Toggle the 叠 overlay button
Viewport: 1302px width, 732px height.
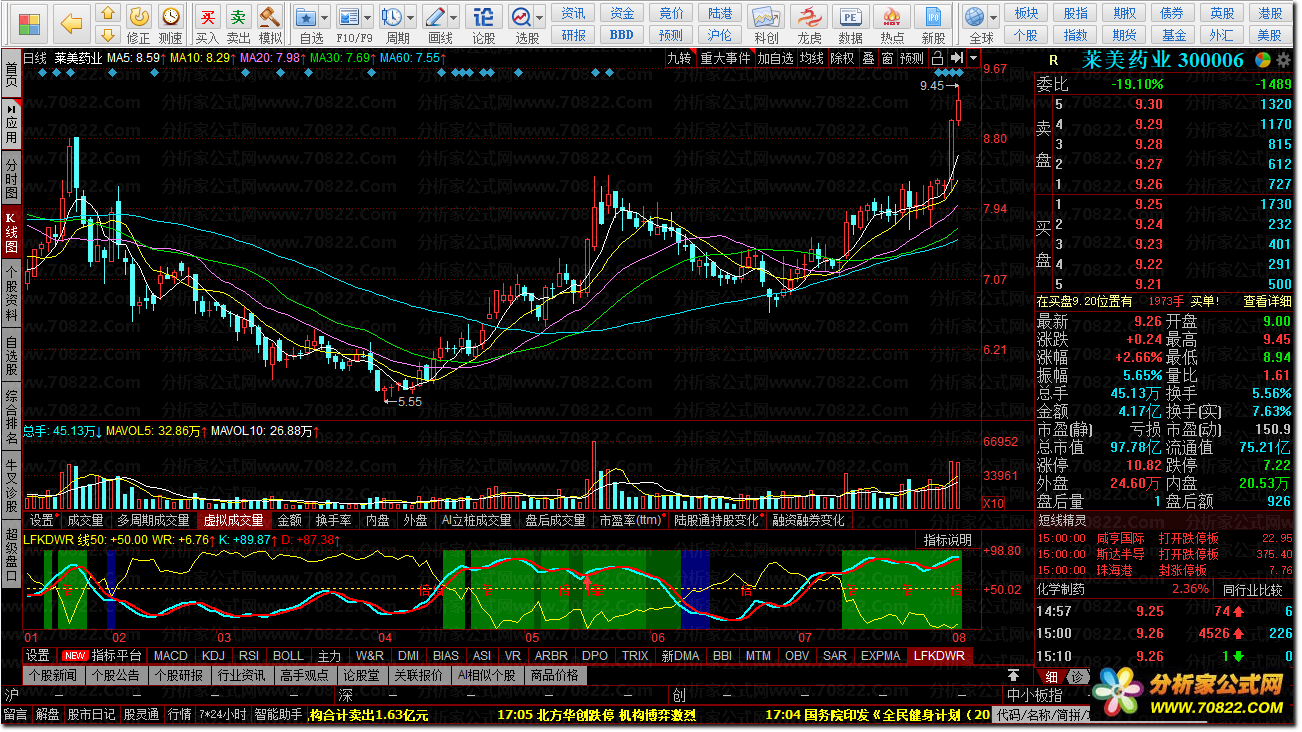pos(868,58)
